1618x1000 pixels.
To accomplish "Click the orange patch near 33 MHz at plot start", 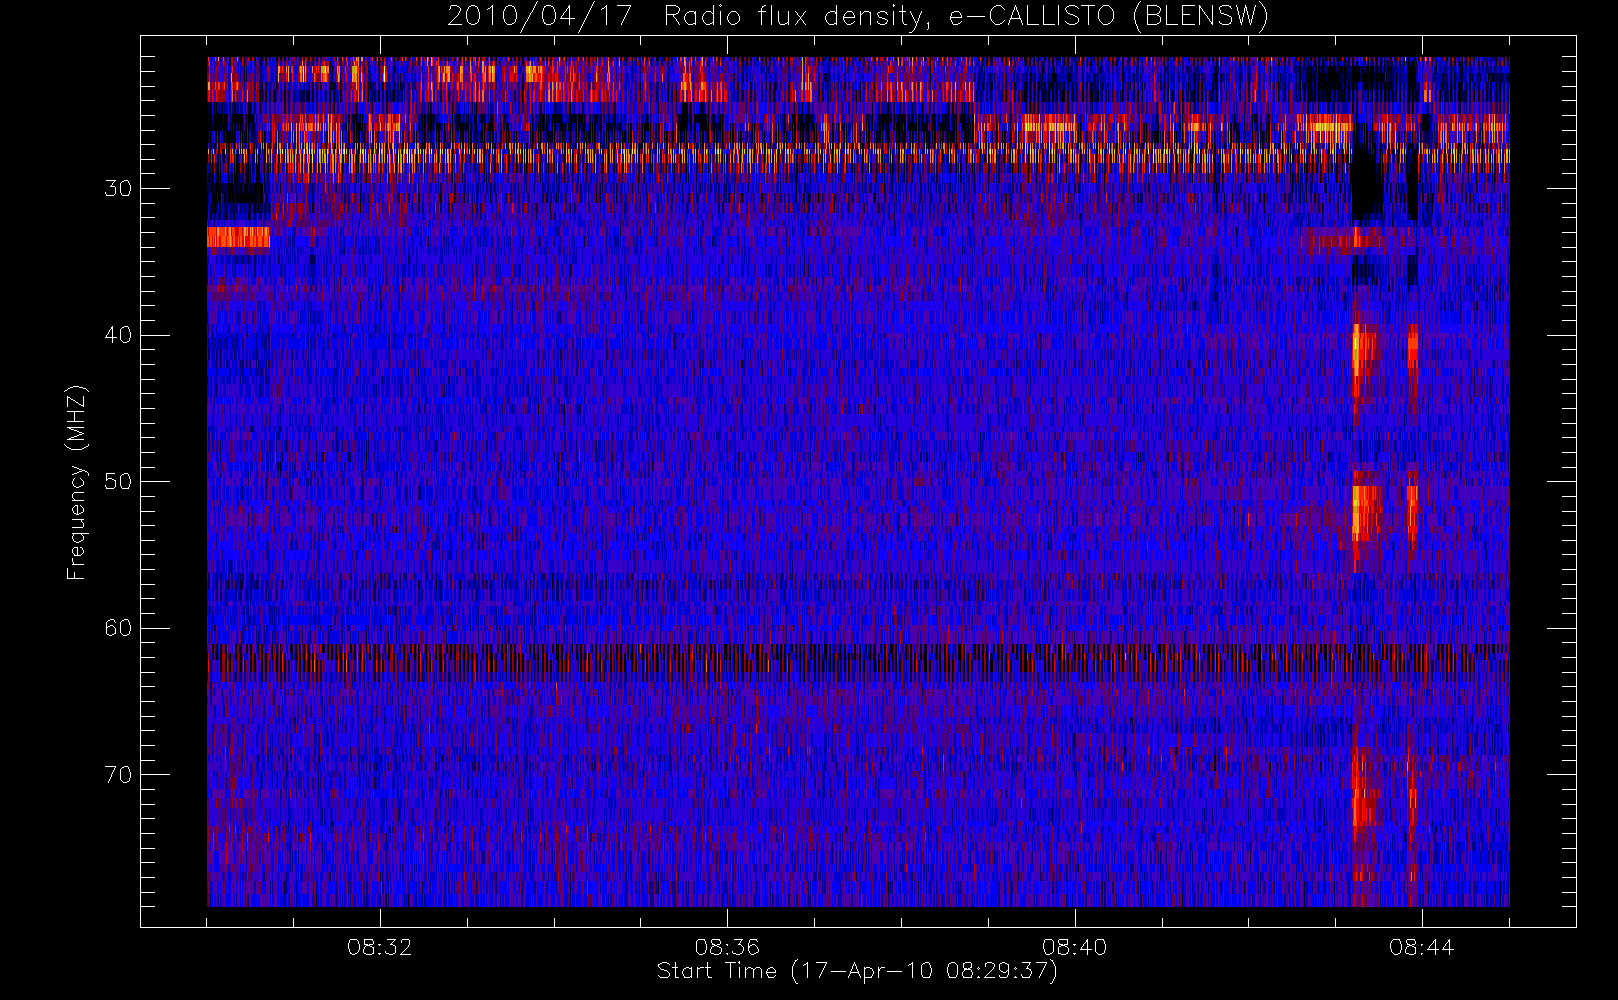I will point(238,237).
